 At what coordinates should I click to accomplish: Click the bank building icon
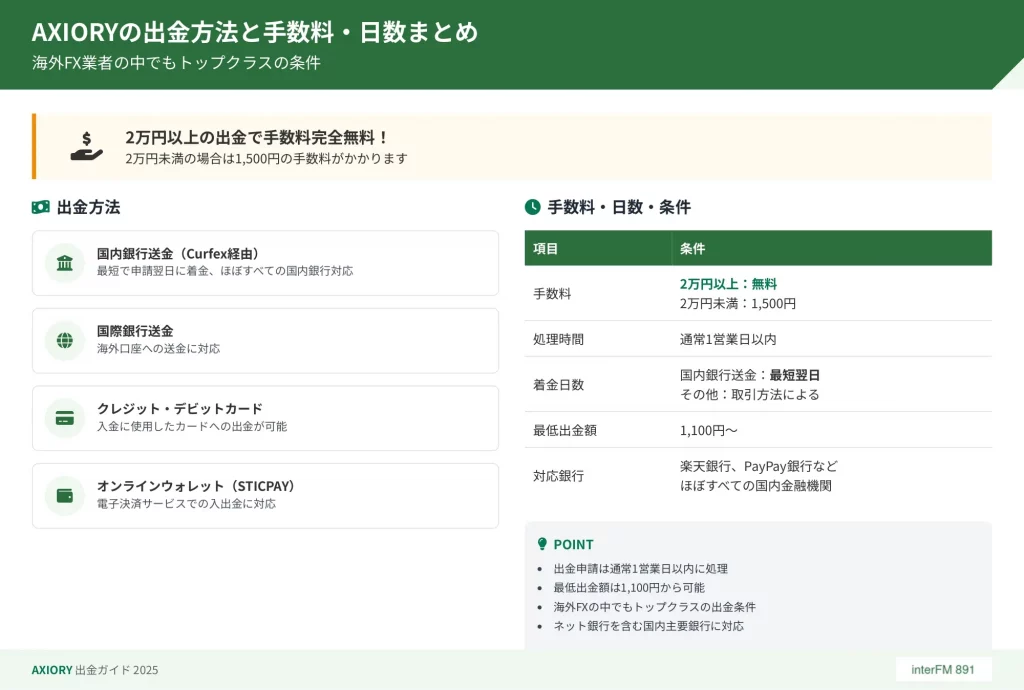[65, 263]
